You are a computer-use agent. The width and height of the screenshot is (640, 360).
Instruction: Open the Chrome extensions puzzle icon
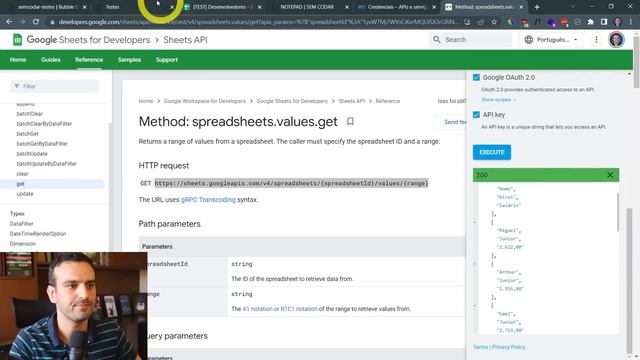point(591,22)
